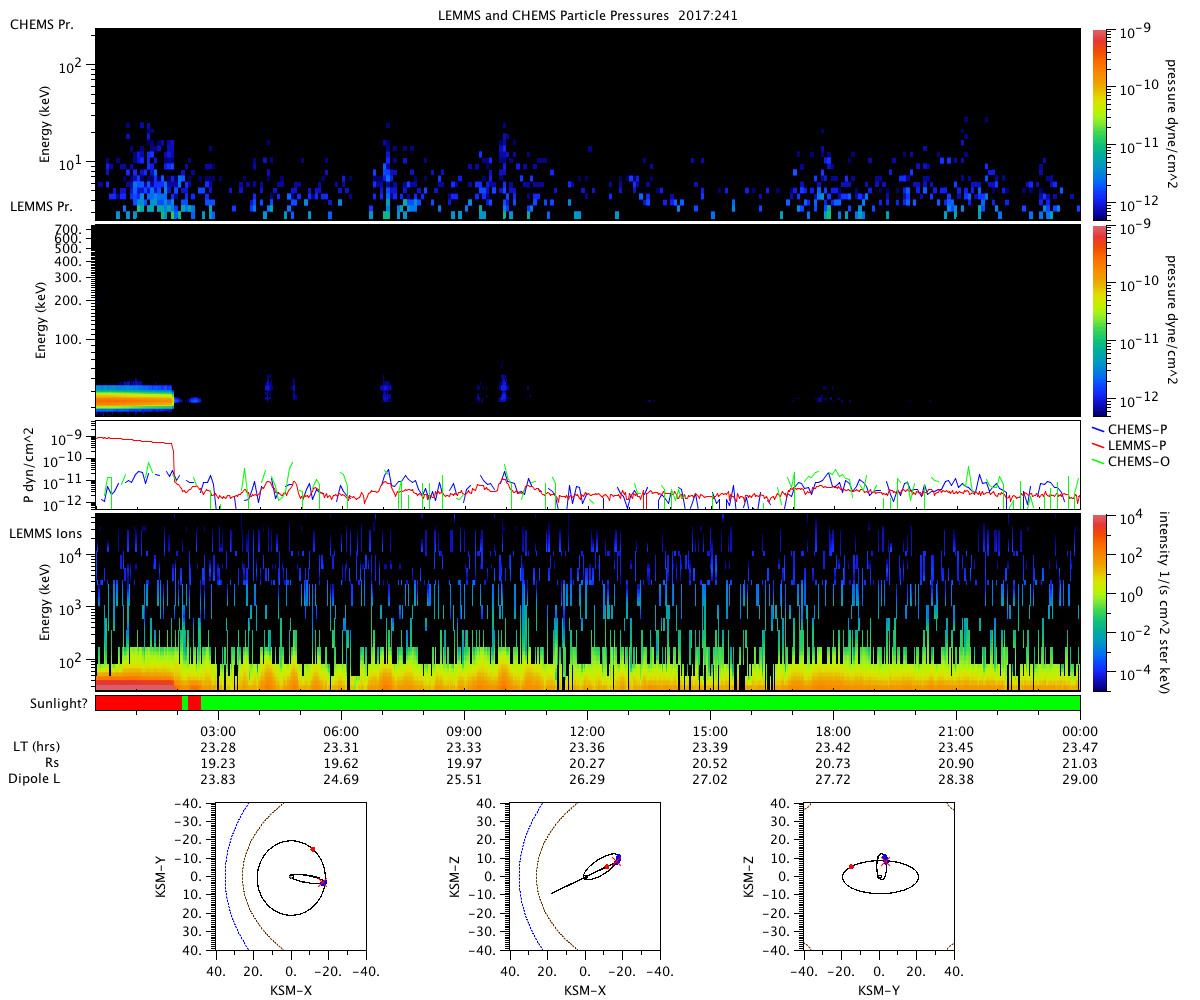This screenshot has height=1000, width=1200.
Task: Open the KSM-X versus KSM-Y orbit plot
Action: click(x=291, y=876)
